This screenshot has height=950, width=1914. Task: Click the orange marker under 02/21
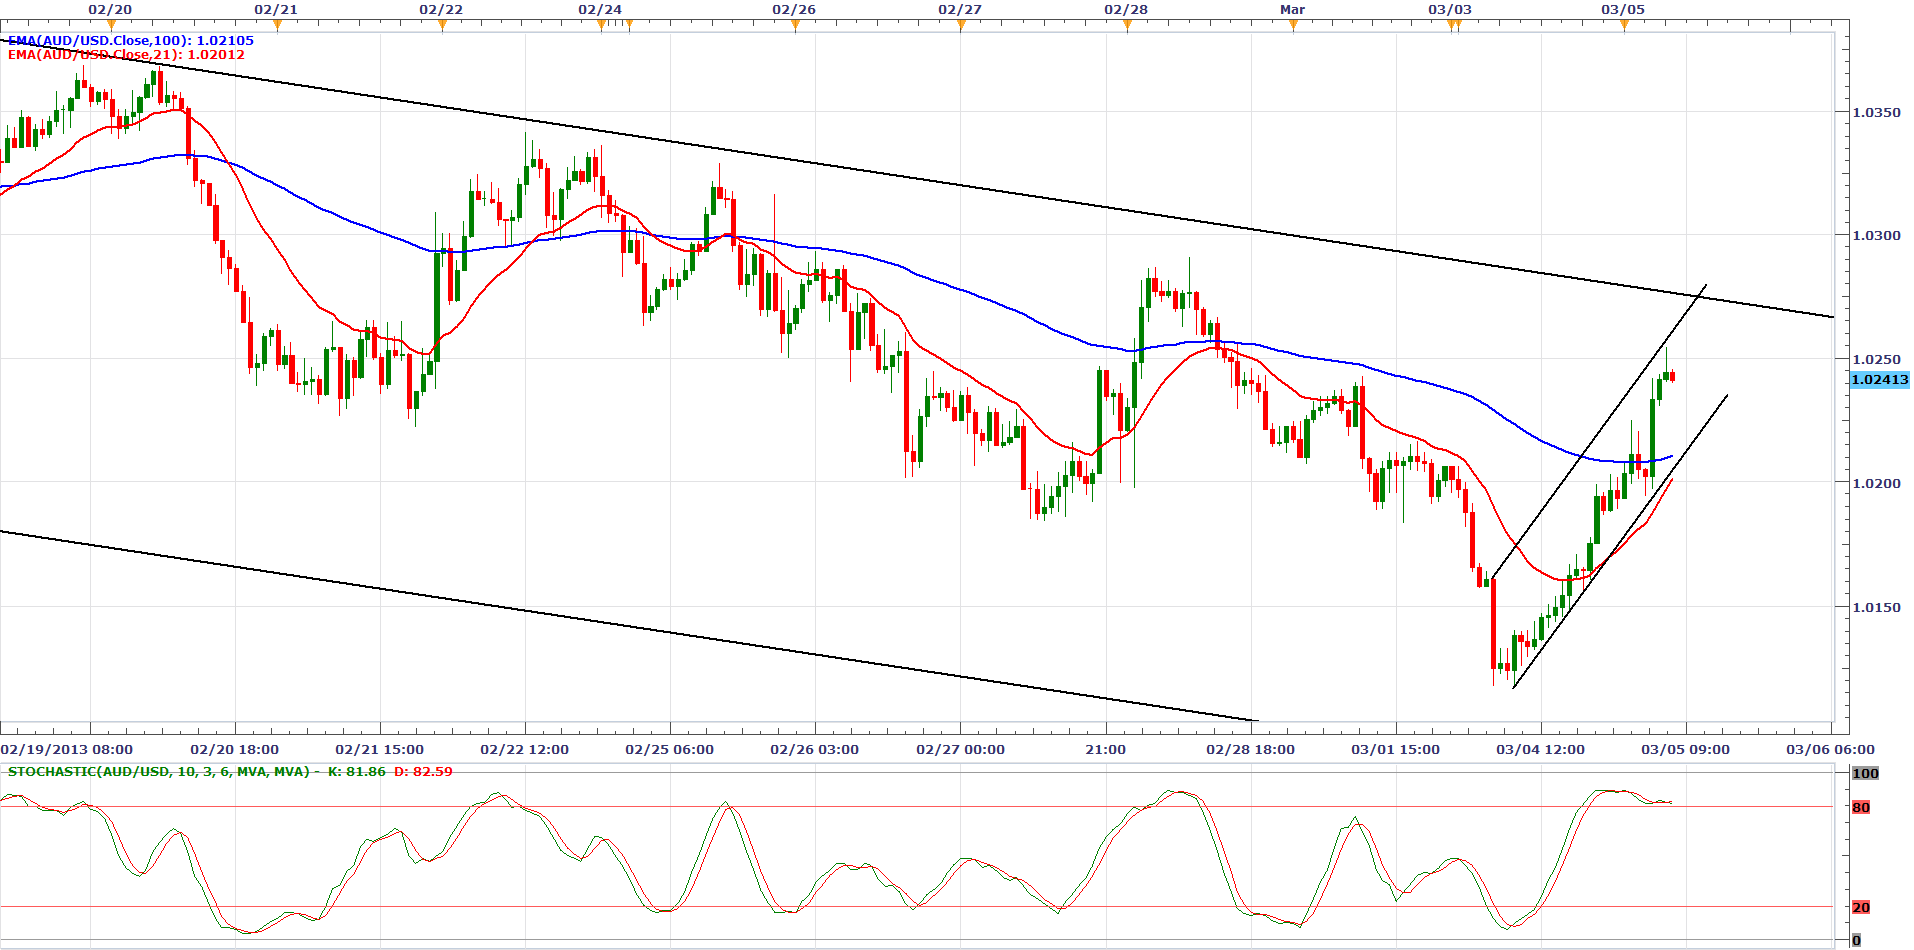pyautogui.click(x=277, y=25)
